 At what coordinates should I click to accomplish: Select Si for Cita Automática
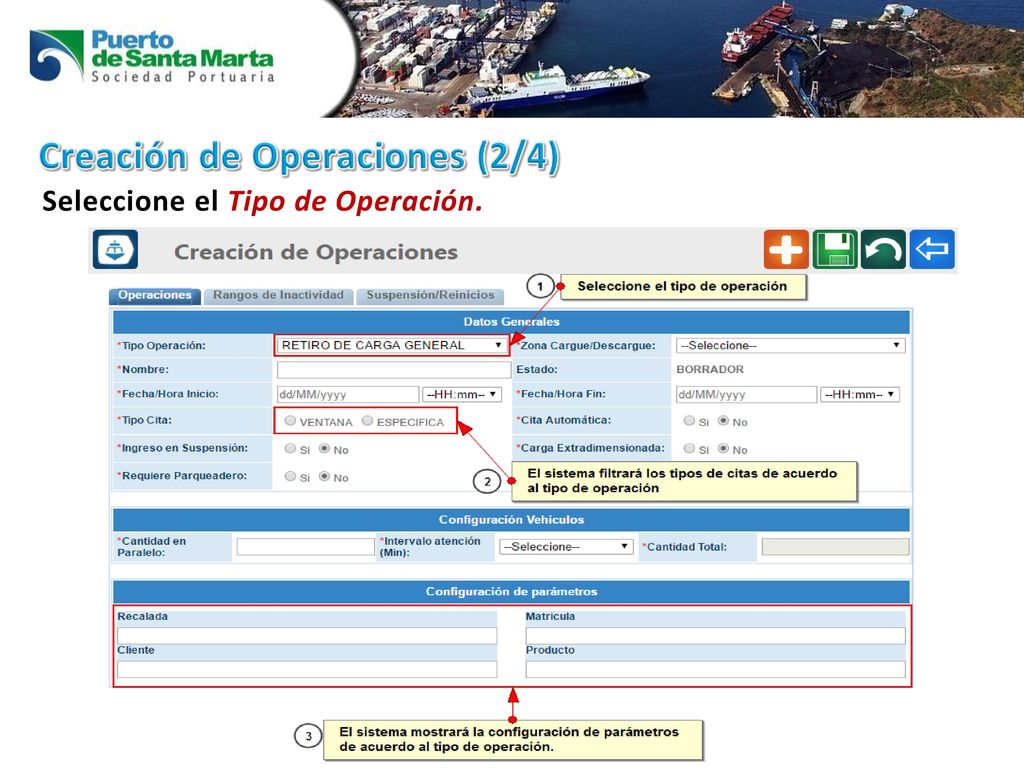click(x=689, y=421)
